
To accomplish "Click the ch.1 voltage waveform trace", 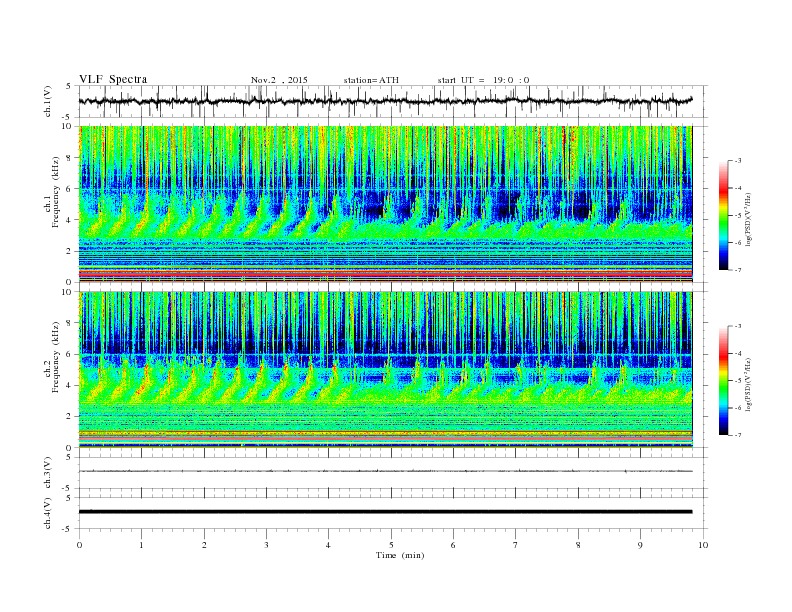I will click(x=385, y=101).
